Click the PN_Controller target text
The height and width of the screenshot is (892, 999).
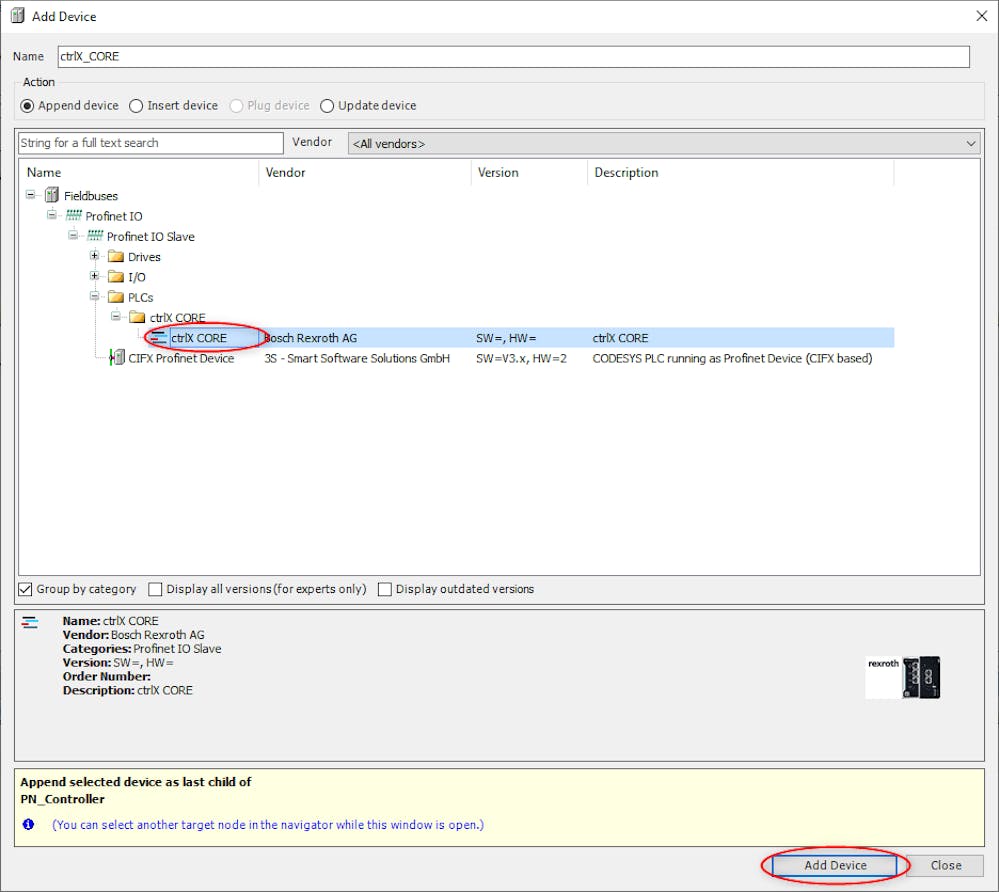click(62, 799)
